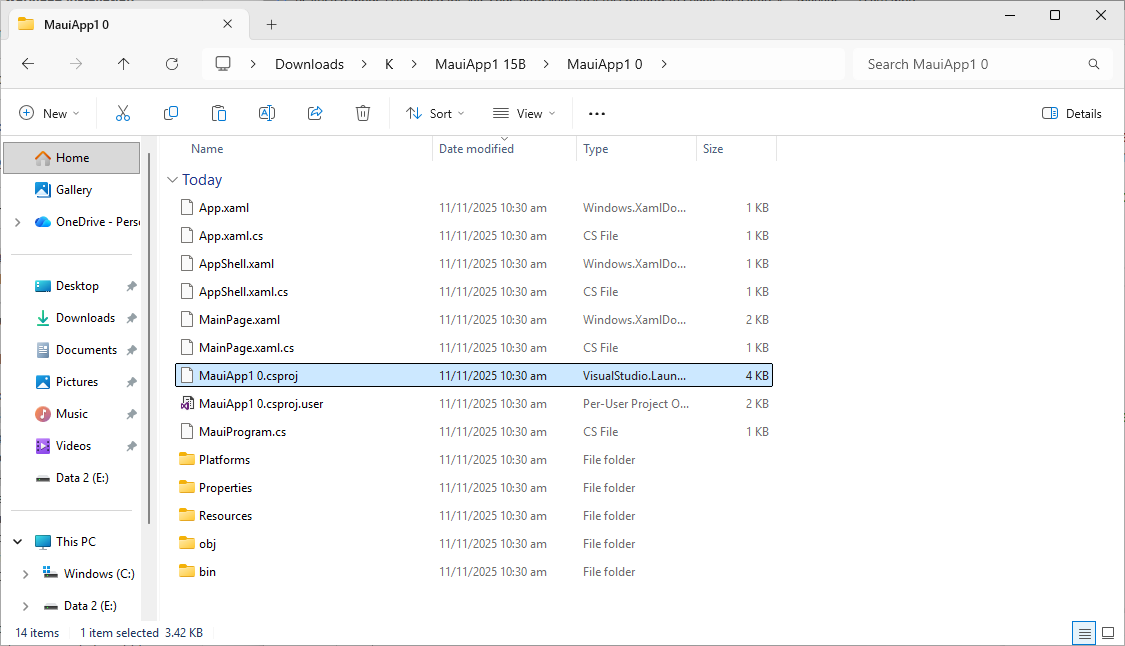This screenshot has width=1125, height=646.
Task: Click the Share icon in toolbar
Action: (315, 113)
